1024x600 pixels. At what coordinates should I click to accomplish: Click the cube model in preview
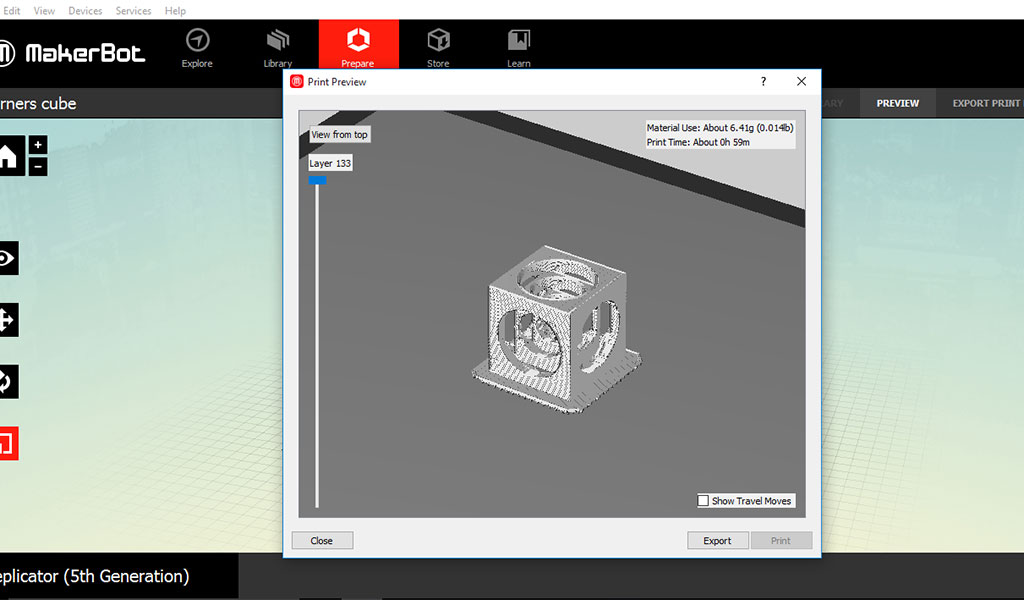point(556,329)
